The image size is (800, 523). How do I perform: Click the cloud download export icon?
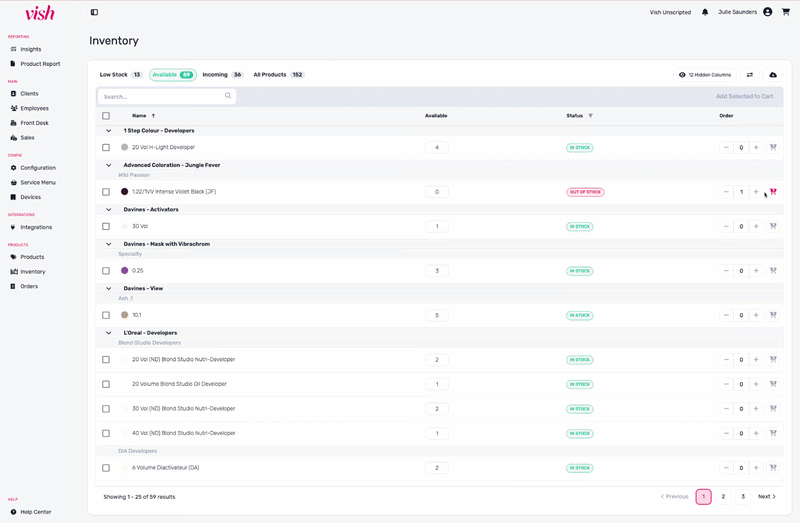(x=773, y=75)
